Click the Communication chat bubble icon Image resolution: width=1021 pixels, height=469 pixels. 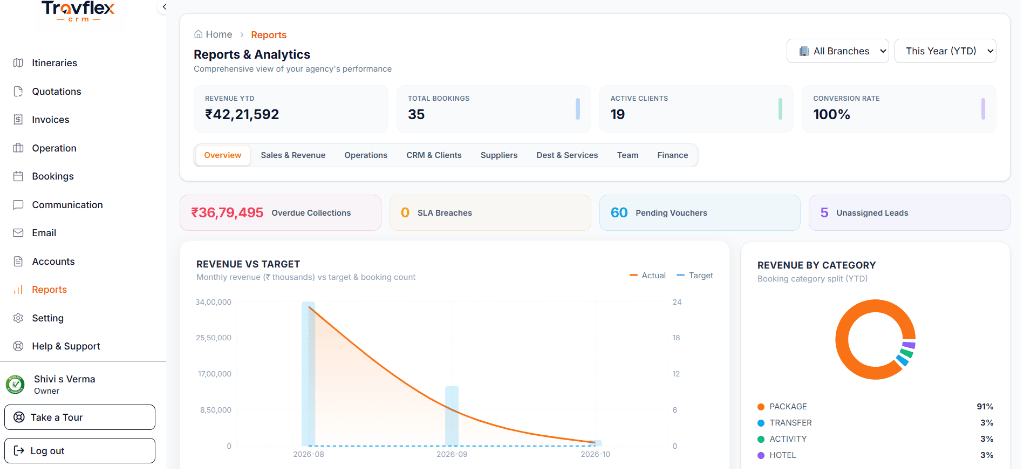click(x=18, y=205)
